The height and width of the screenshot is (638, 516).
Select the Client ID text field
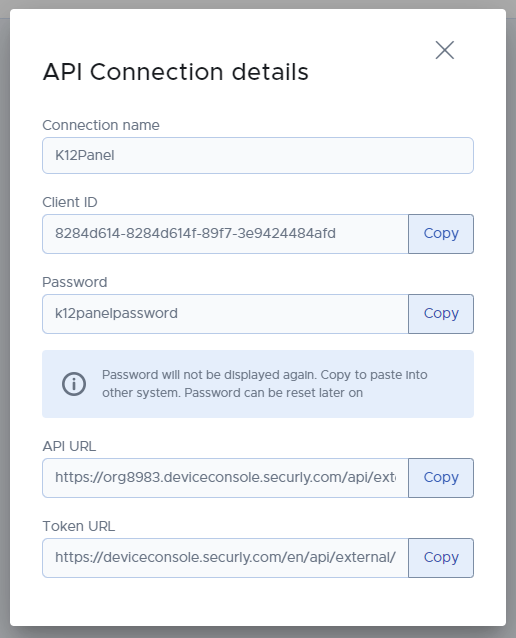coord(225,234)
